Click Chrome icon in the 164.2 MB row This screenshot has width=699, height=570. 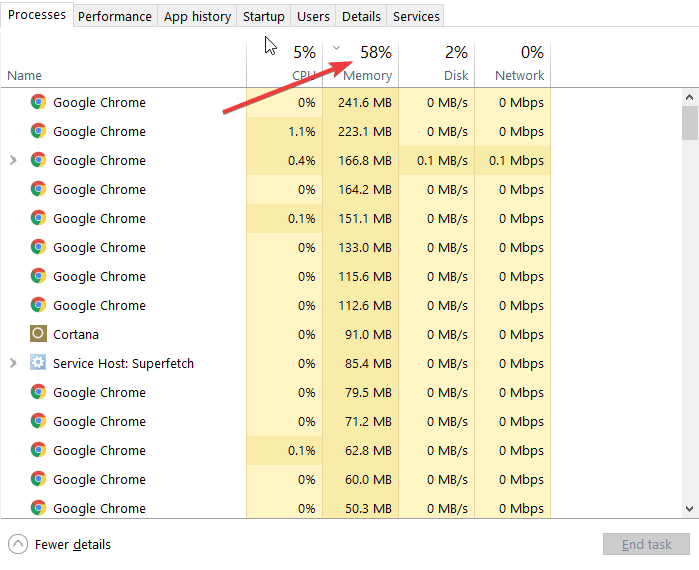pos(38,189)
